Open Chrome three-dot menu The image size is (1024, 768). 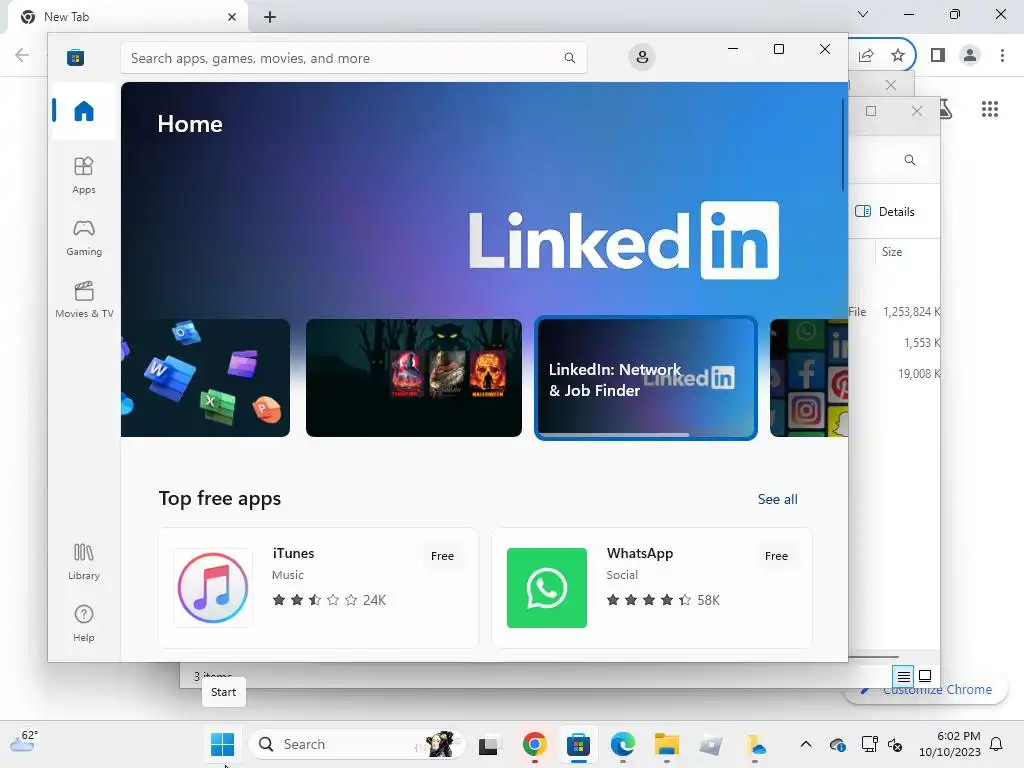tap(1002, 56)
